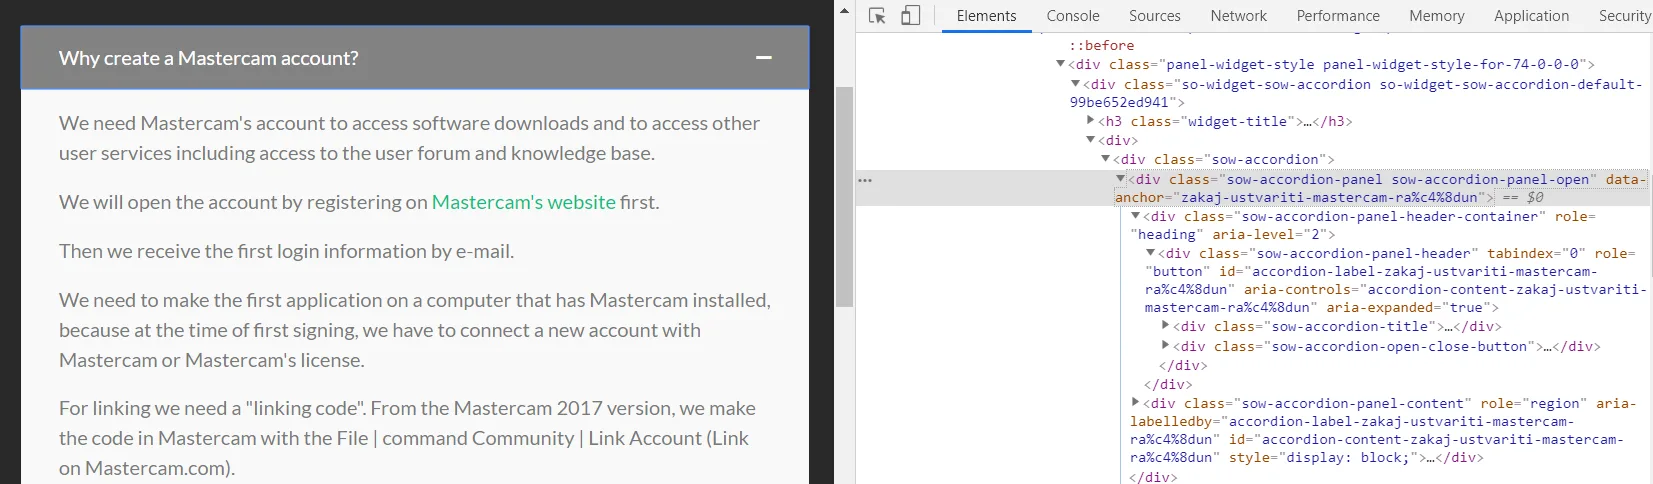Collapse the selected sow-accordion-panel node
Viewport: 1653px width, 484px height.
tap(1121, 179)
